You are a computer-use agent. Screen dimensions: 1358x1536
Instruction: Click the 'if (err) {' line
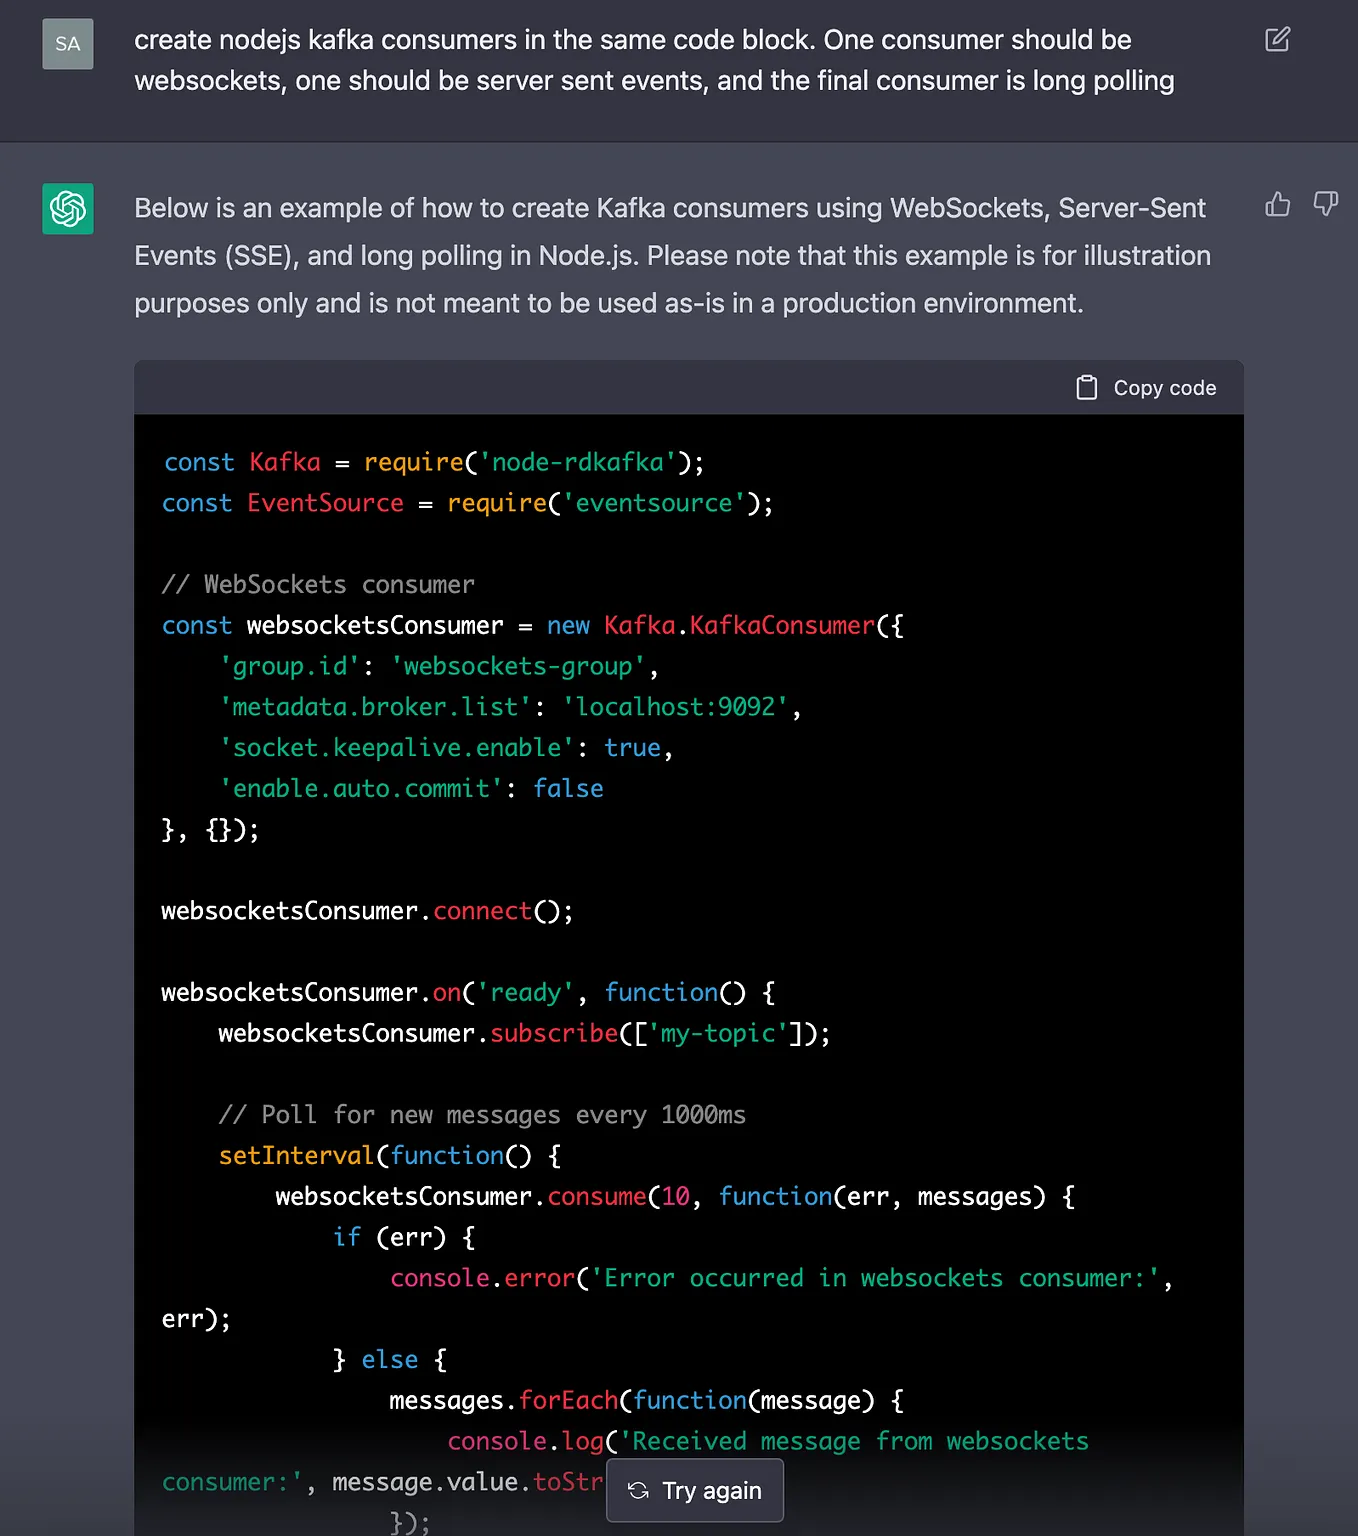[404, 1238]
